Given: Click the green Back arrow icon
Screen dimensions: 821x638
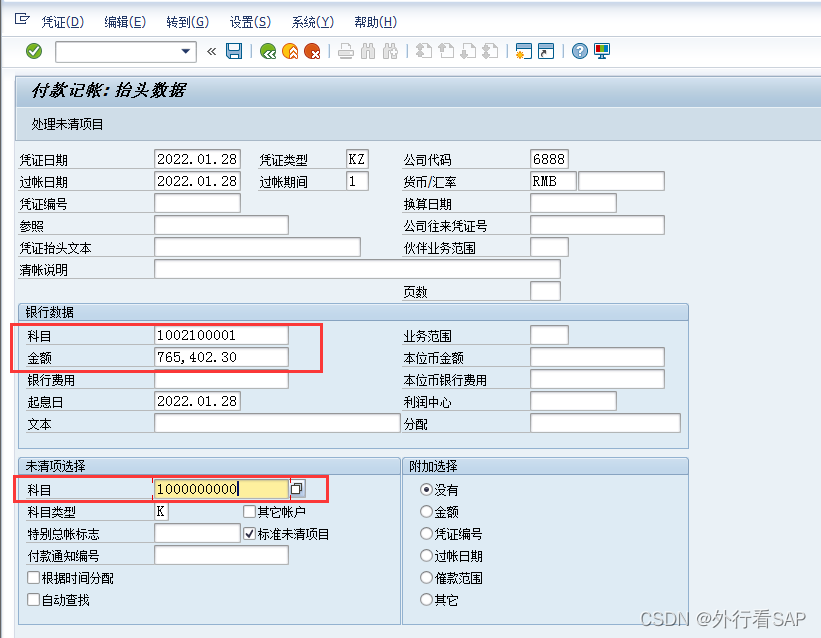Looking at the screenshot, I should coord(268,51).
